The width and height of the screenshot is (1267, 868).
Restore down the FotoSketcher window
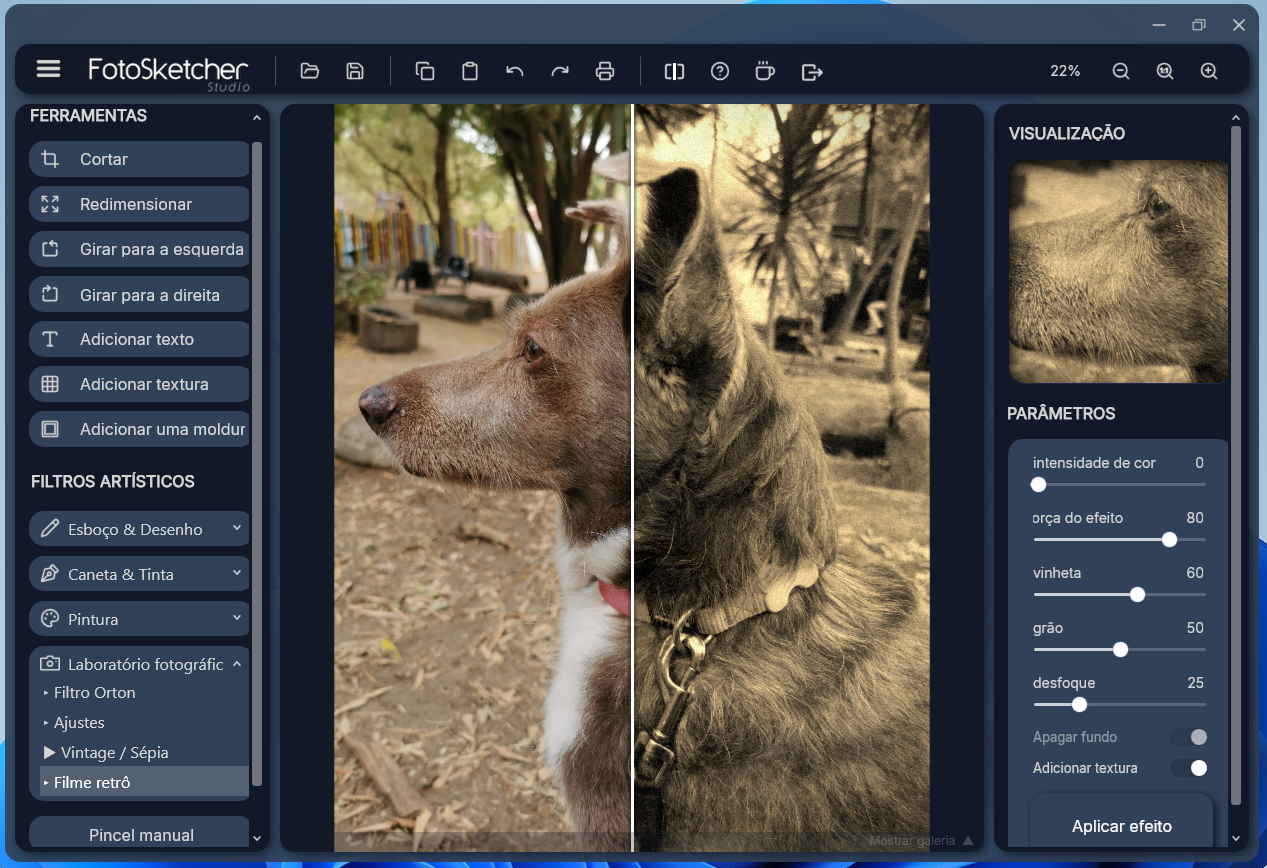(x=1199, y=25)
